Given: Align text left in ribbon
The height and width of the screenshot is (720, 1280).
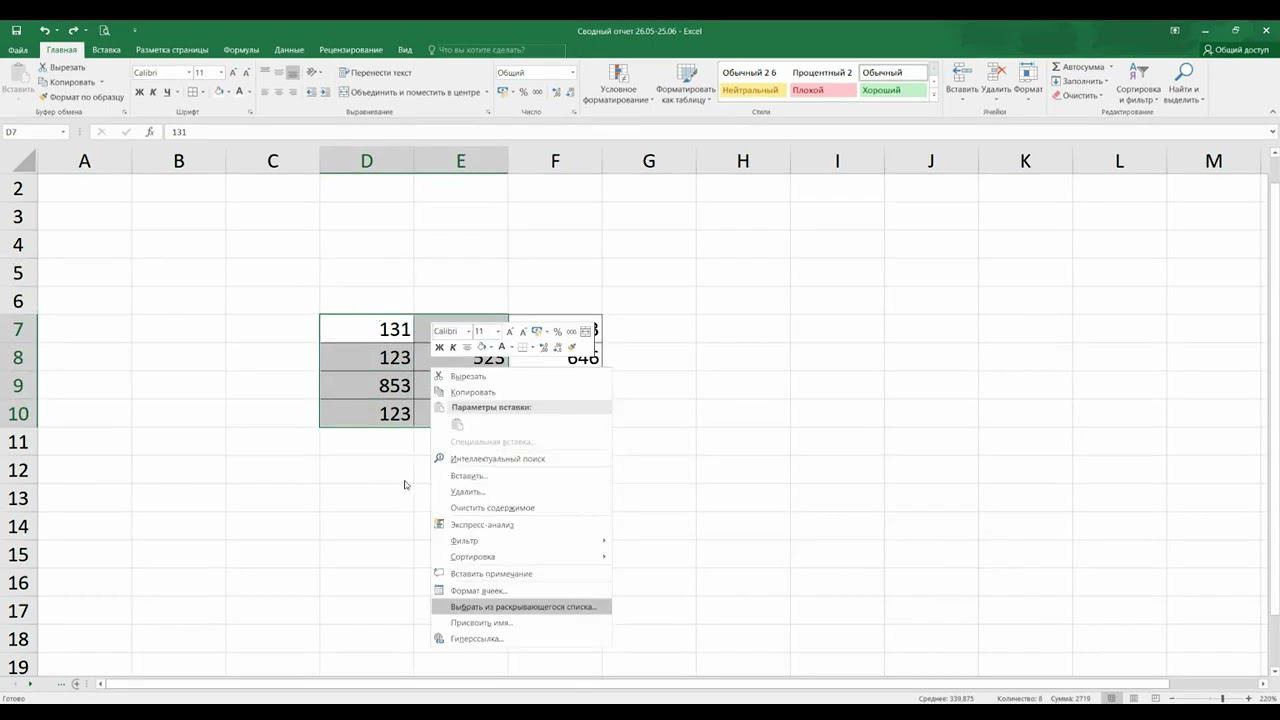Looking at the screenshot, I should (265, 92).
